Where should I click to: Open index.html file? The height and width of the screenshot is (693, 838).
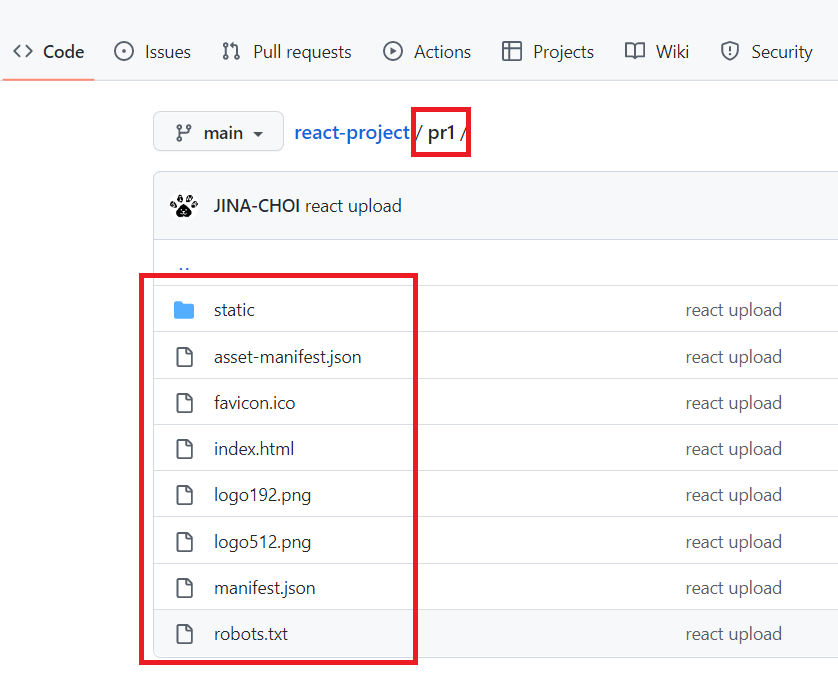coord(254,449)
